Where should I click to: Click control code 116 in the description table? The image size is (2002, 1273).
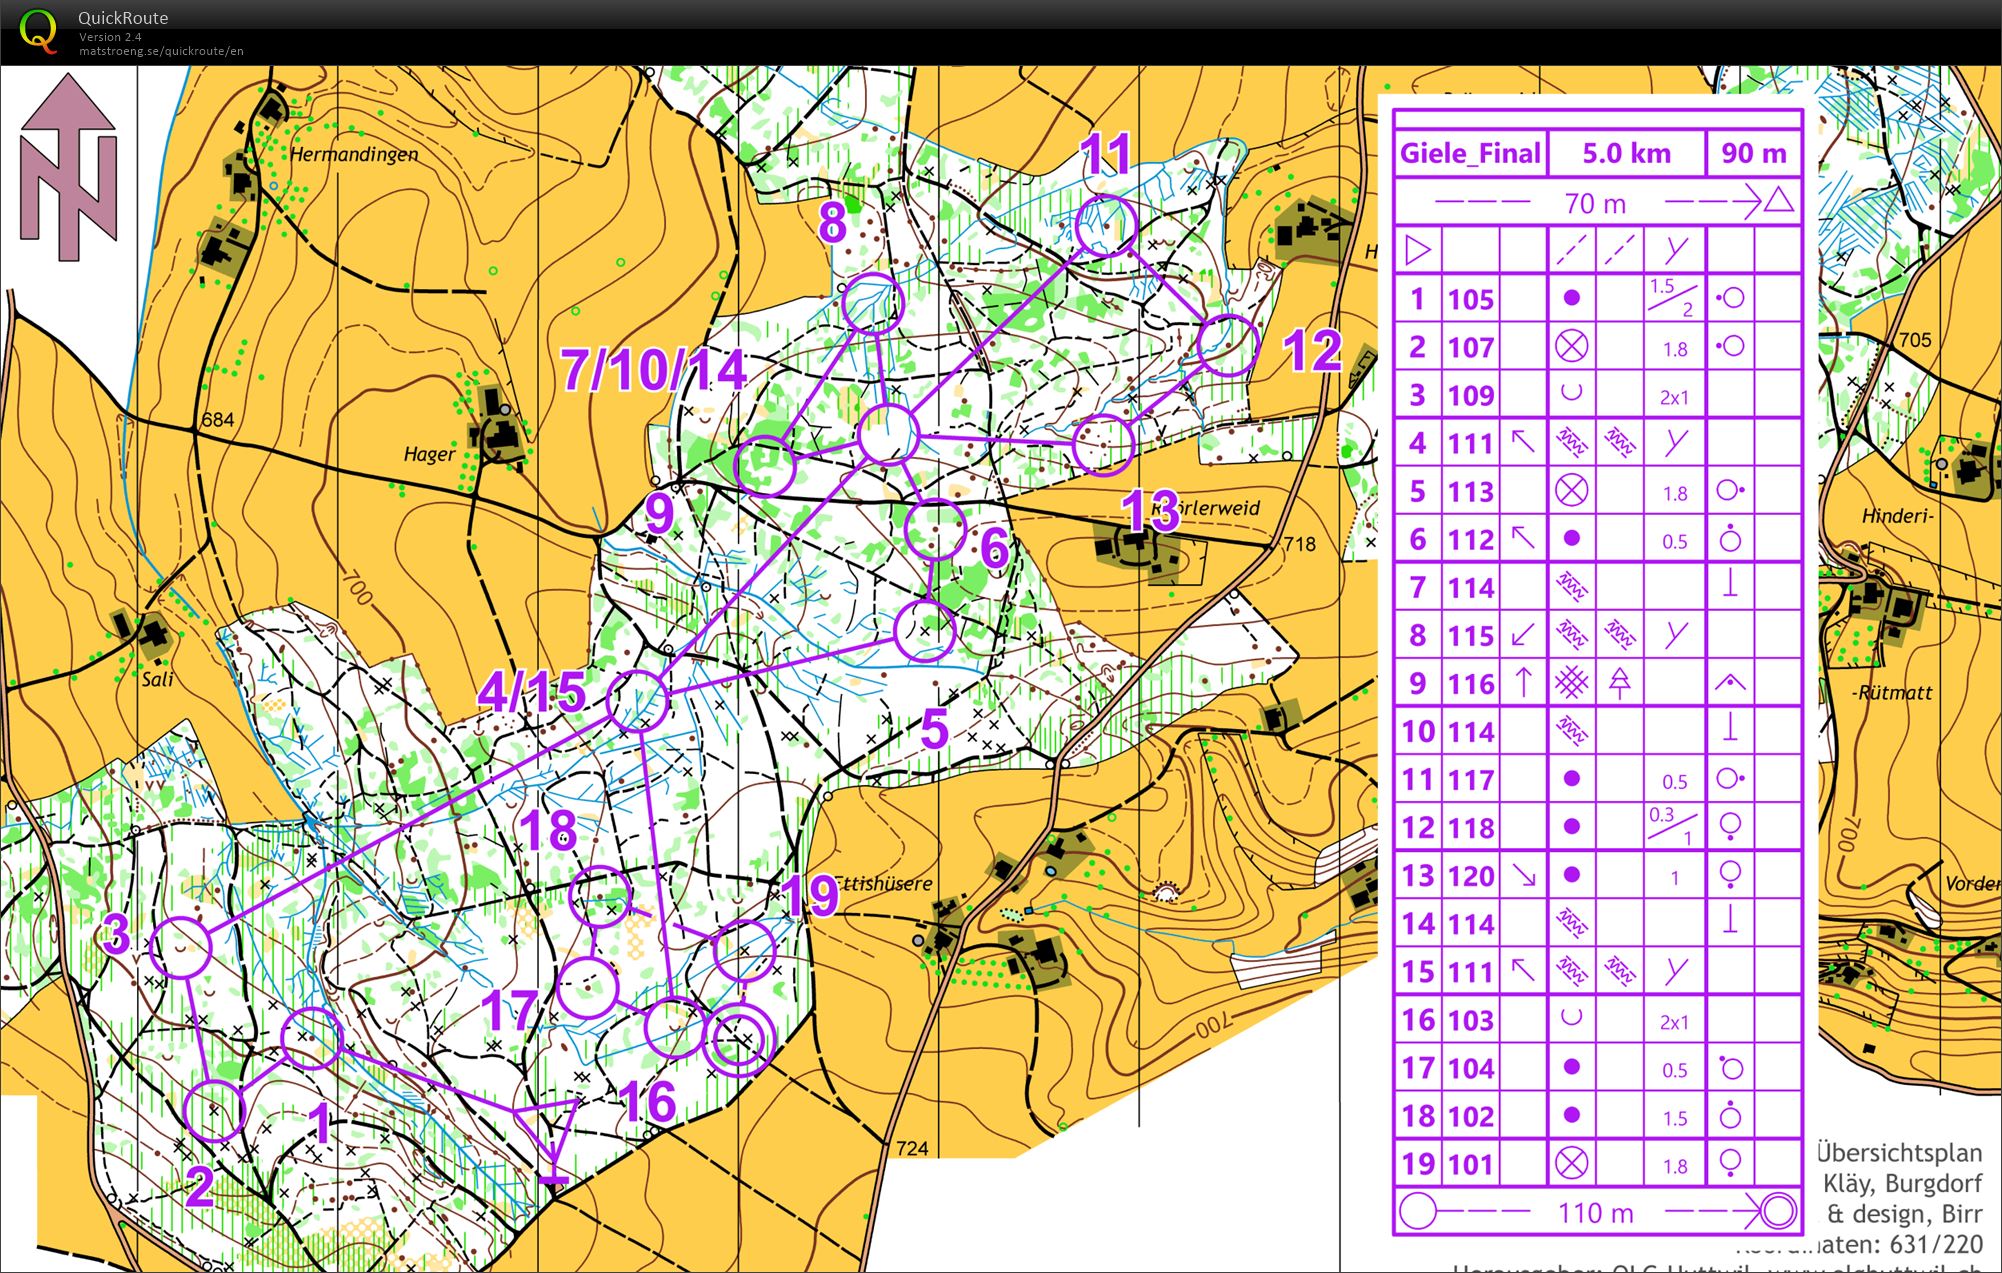click(1470, 684)
